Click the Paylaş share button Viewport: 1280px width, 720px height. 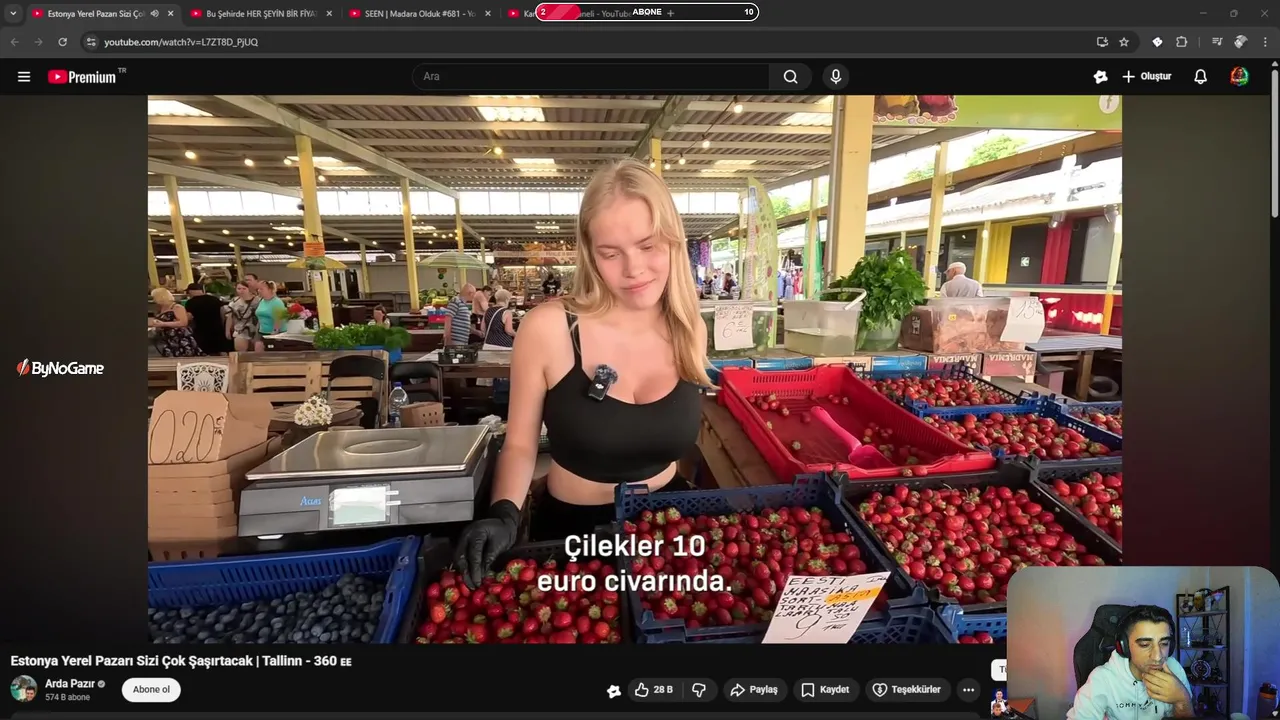(x=754, y=690)
